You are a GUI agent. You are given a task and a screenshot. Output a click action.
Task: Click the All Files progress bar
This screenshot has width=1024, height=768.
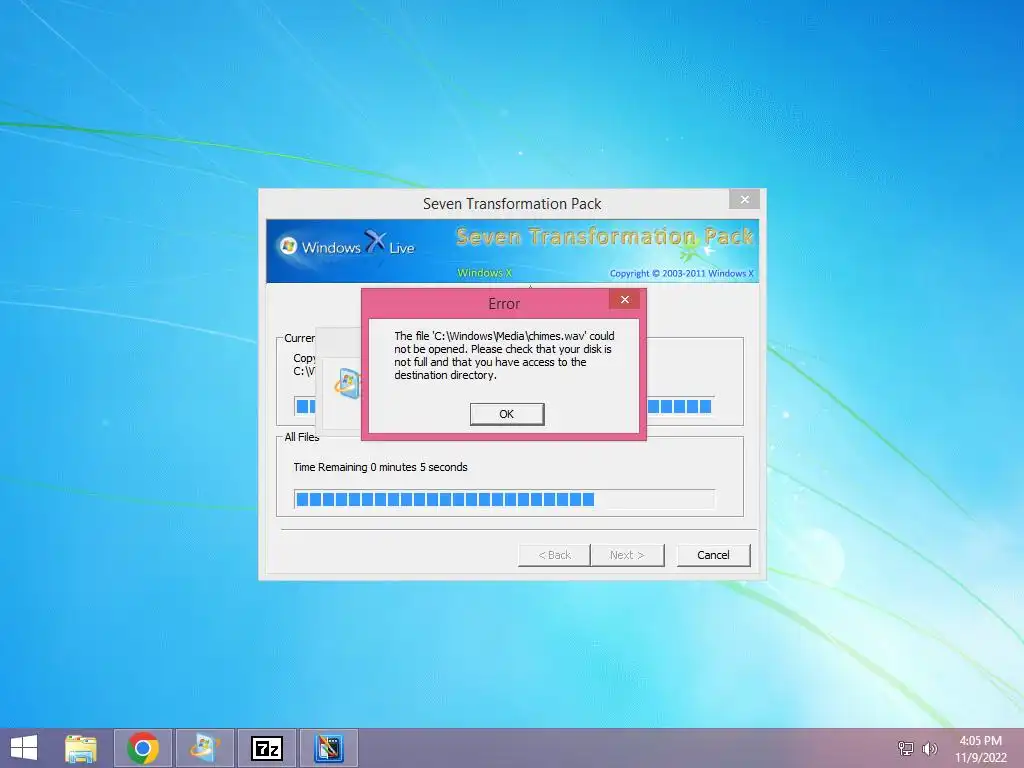pyautogui.click(x=504, y=500)
